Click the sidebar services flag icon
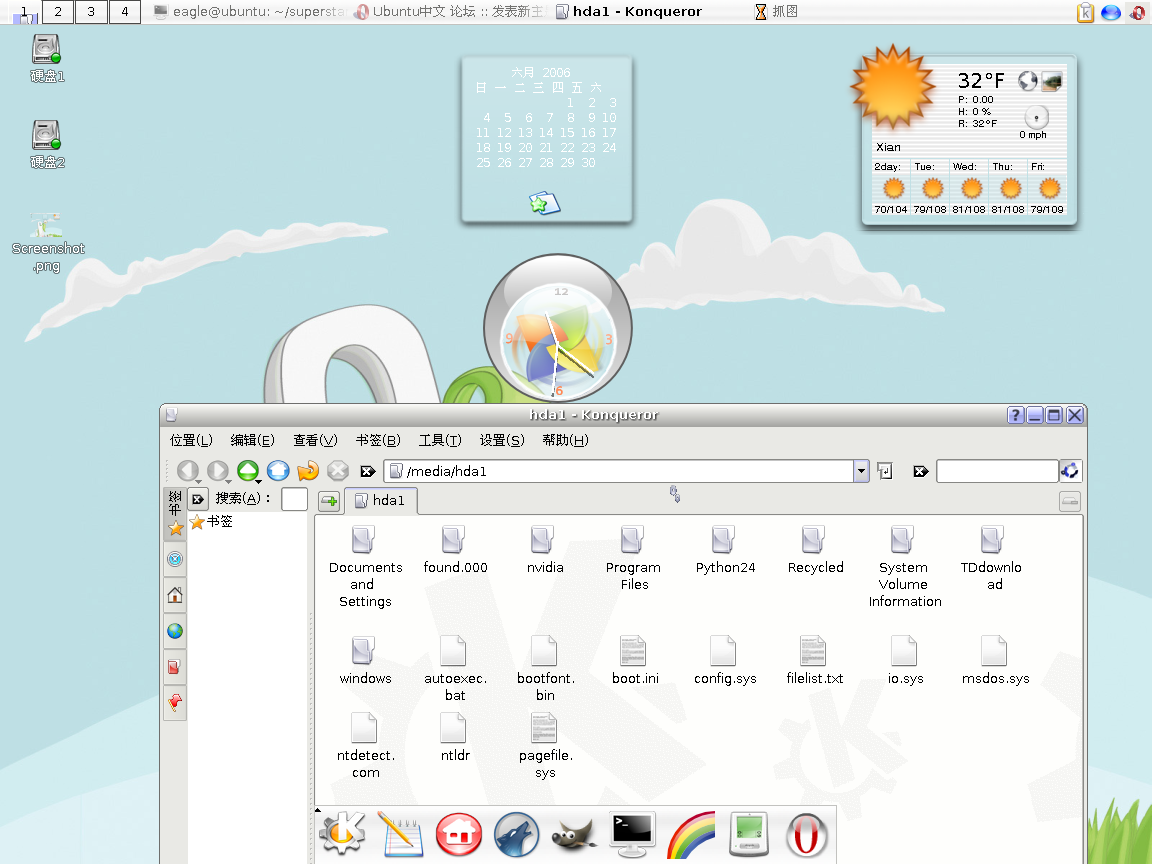 175,703
